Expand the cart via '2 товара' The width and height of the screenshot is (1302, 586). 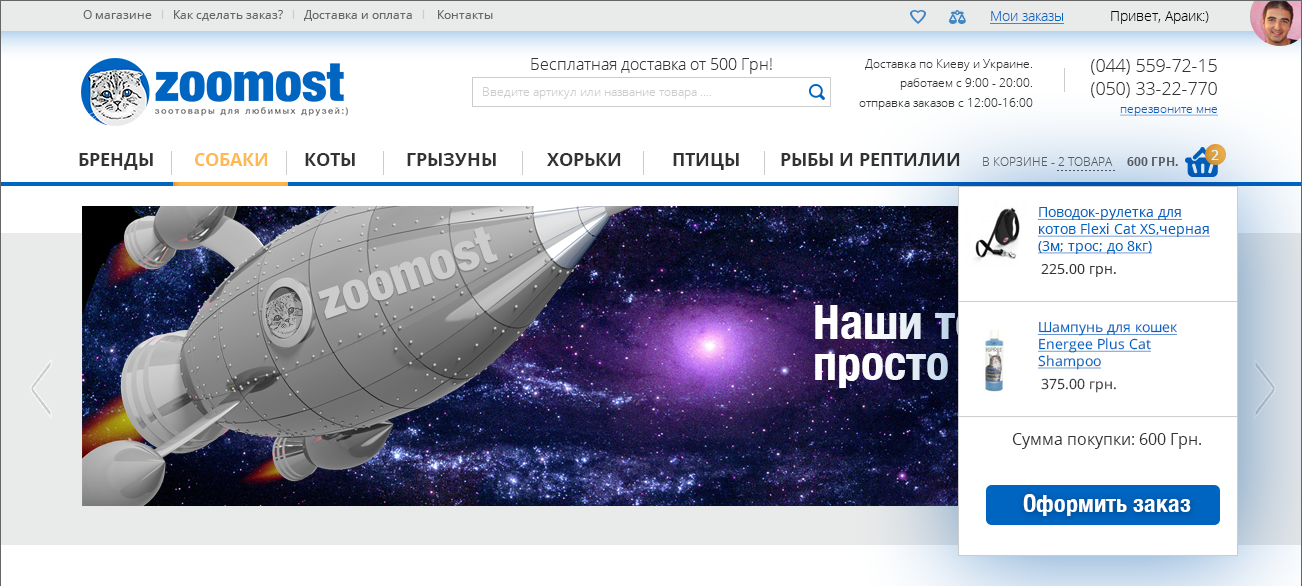[1085, 162]
